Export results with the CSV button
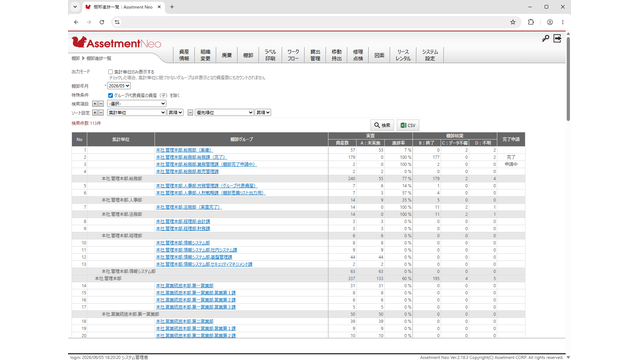 tap(408, 125)
